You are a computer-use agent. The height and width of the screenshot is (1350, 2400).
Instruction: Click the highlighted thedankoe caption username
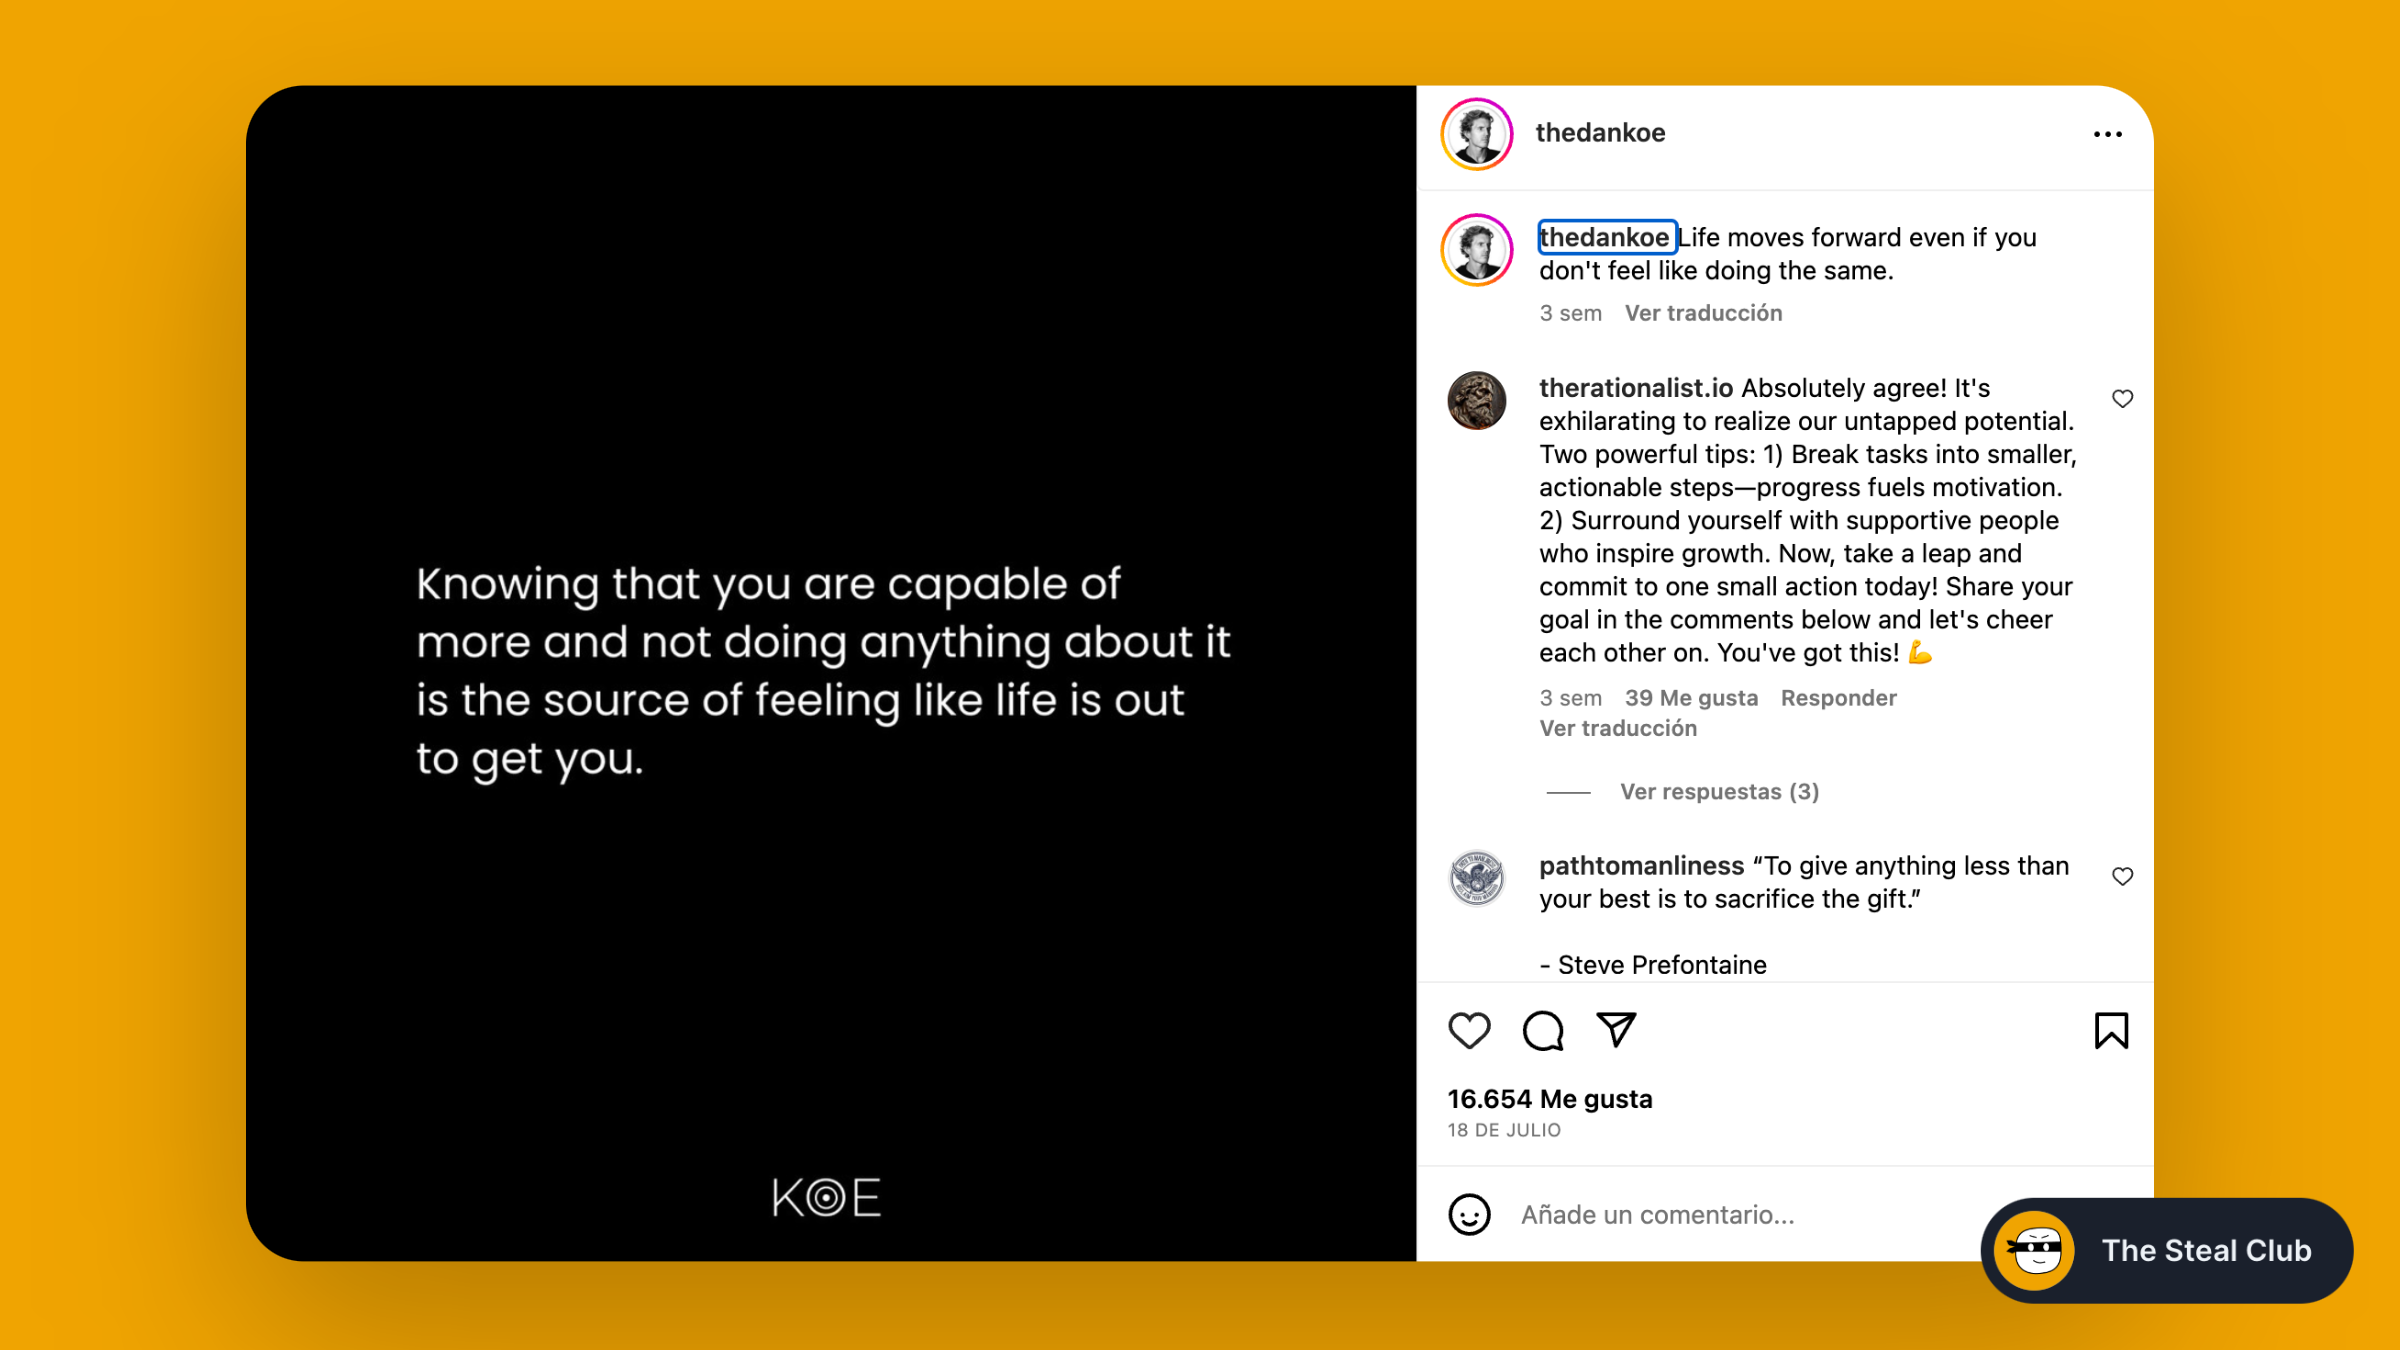(x=1606, y=237)
